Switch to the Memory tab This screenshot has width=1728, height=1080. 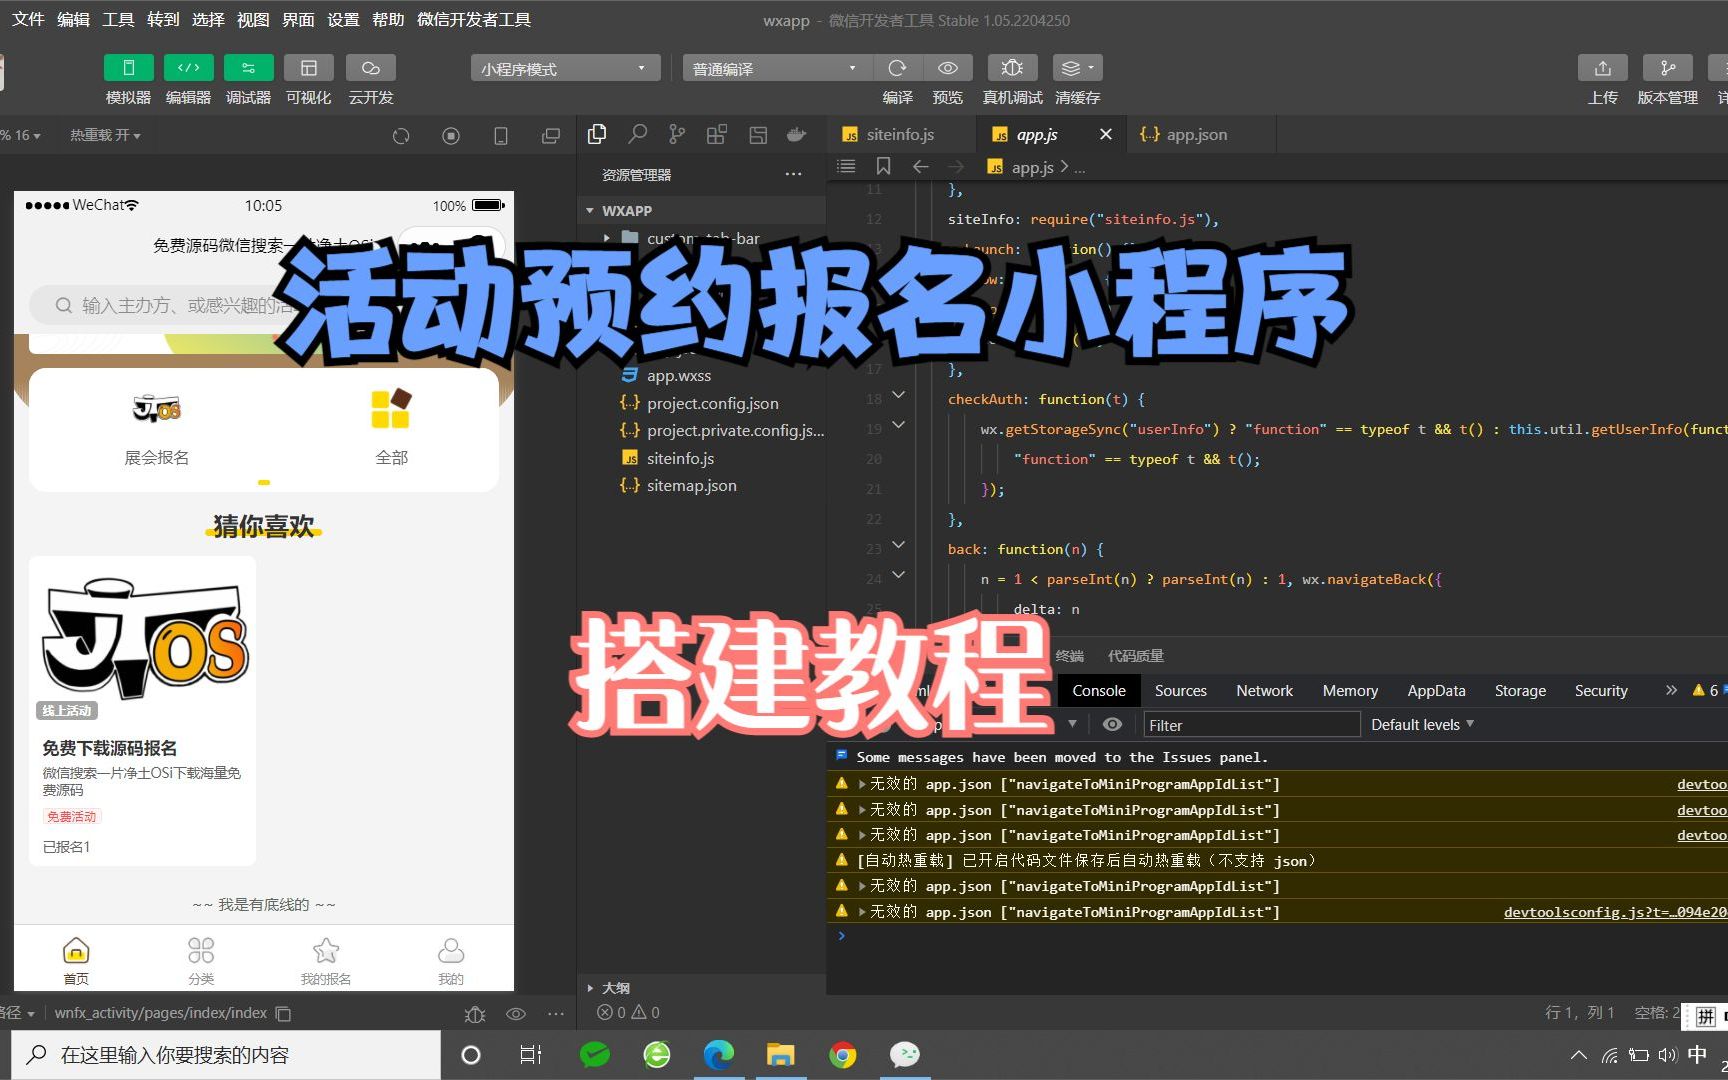click(x=1350, y=690)
